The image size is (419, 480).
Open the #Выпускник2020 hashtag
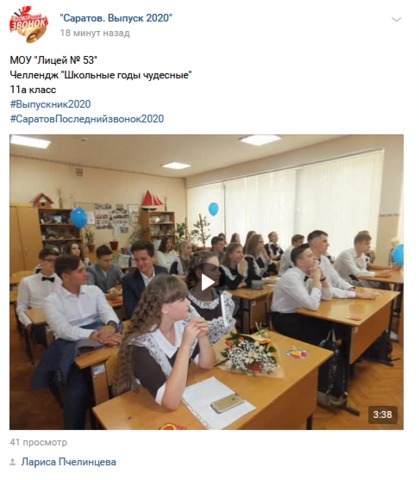click(50, 104)
